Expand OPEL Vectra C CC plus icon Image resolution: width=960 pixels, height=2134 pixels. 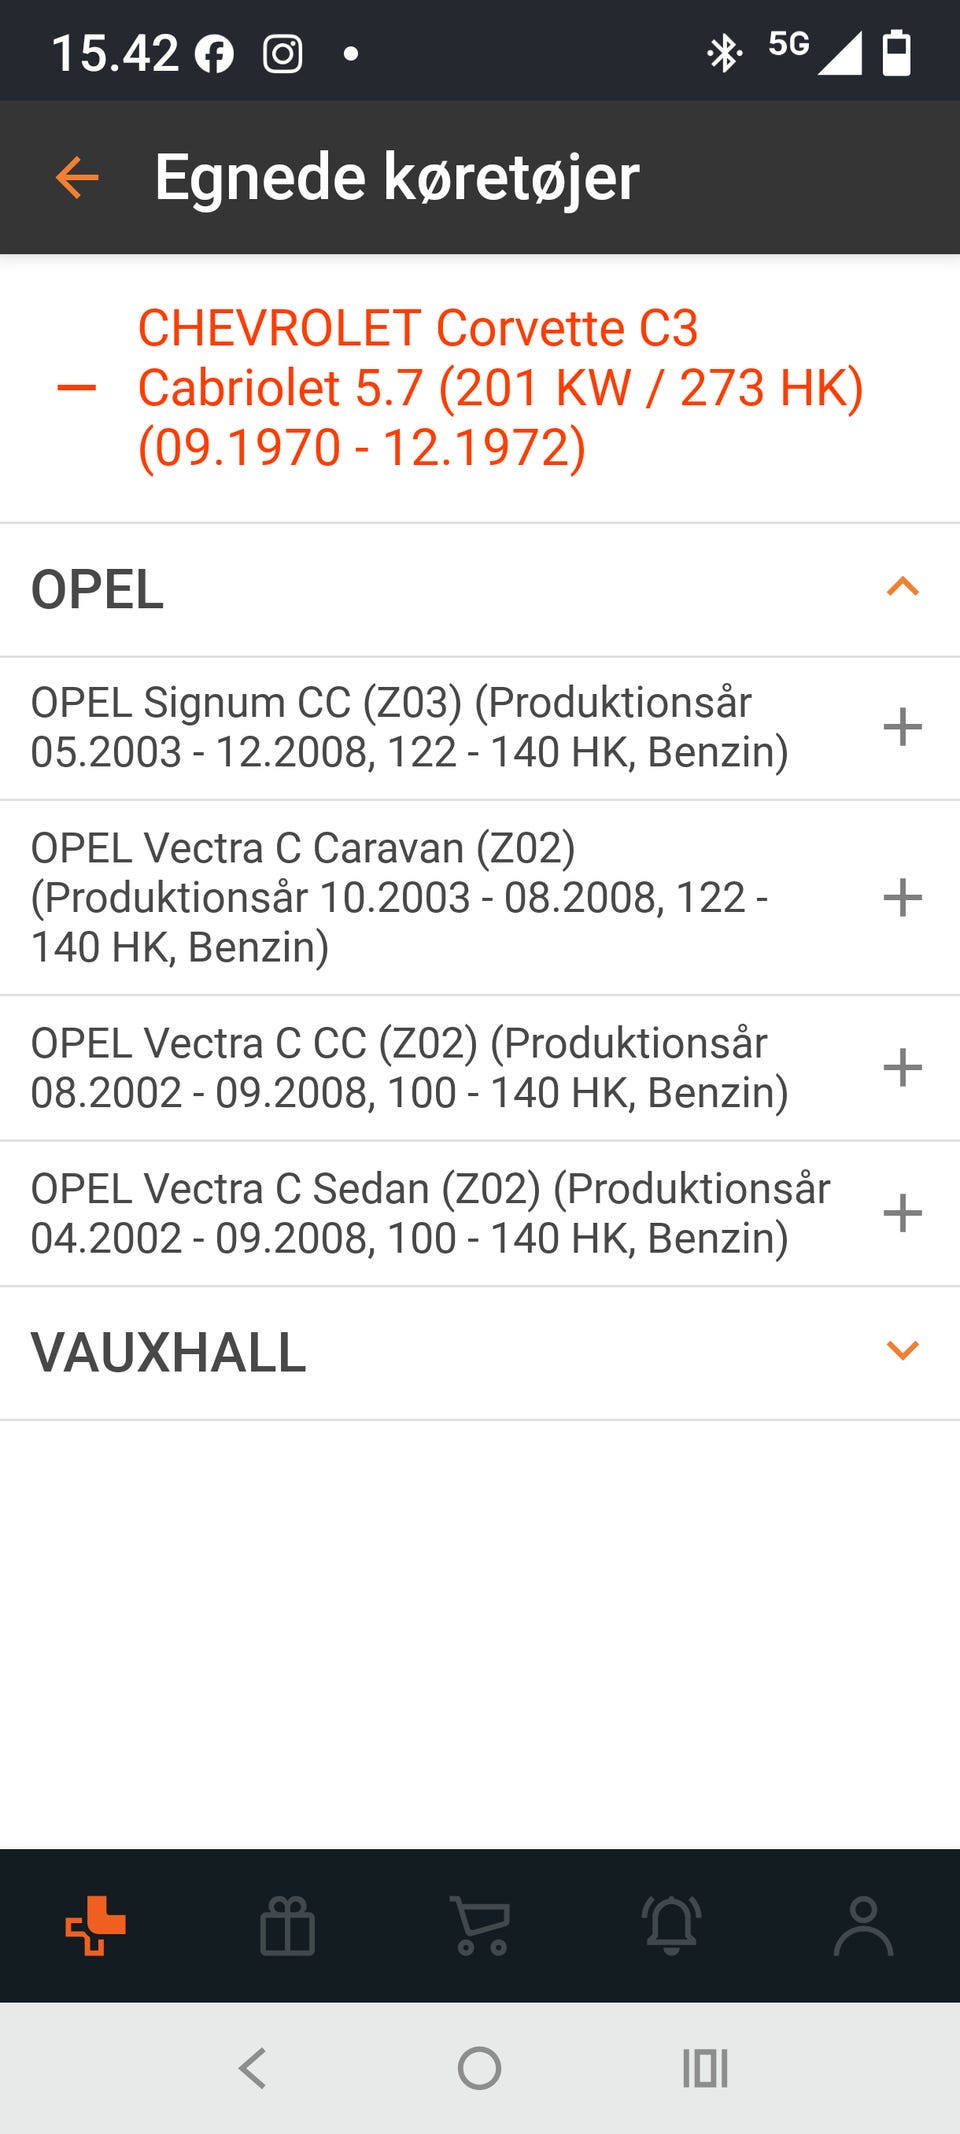[x=902, y=1067]
